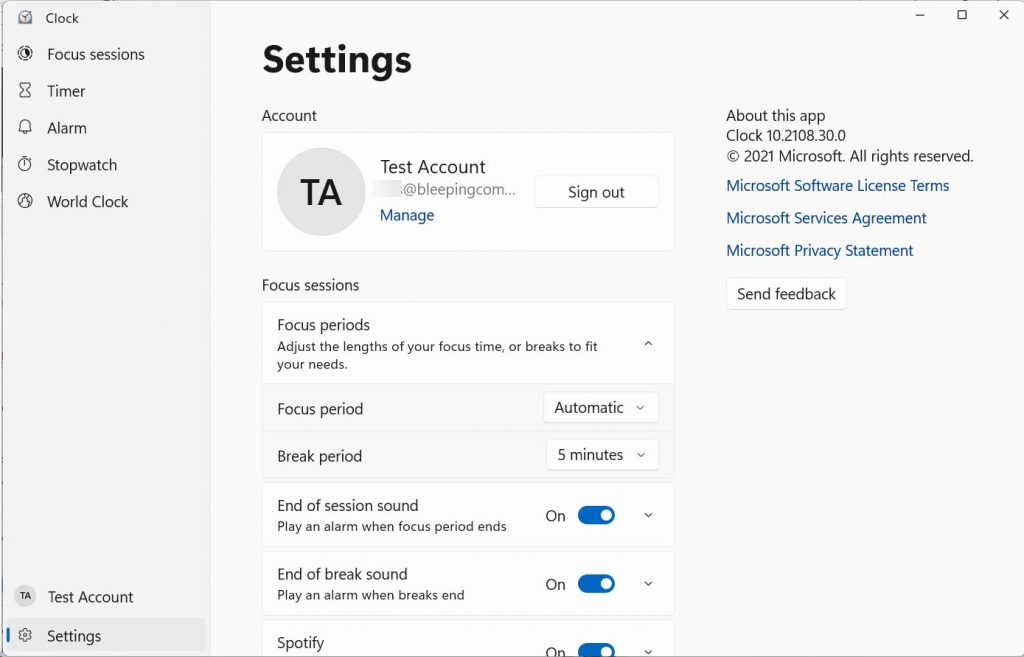Open the Focus period Automatic dropdown
The image size is (1024, 657).
click(601, 408)
